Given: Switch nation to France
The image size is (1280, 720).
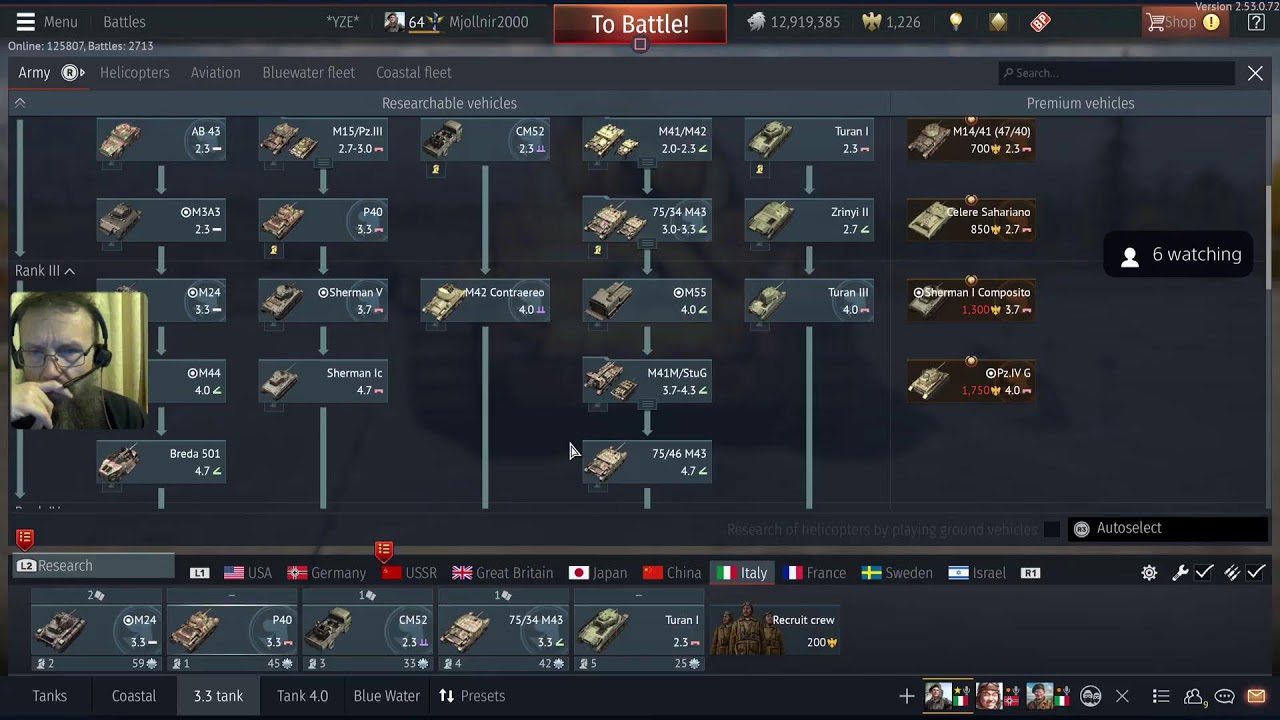Looking at the screenshot, I should 815,573.
